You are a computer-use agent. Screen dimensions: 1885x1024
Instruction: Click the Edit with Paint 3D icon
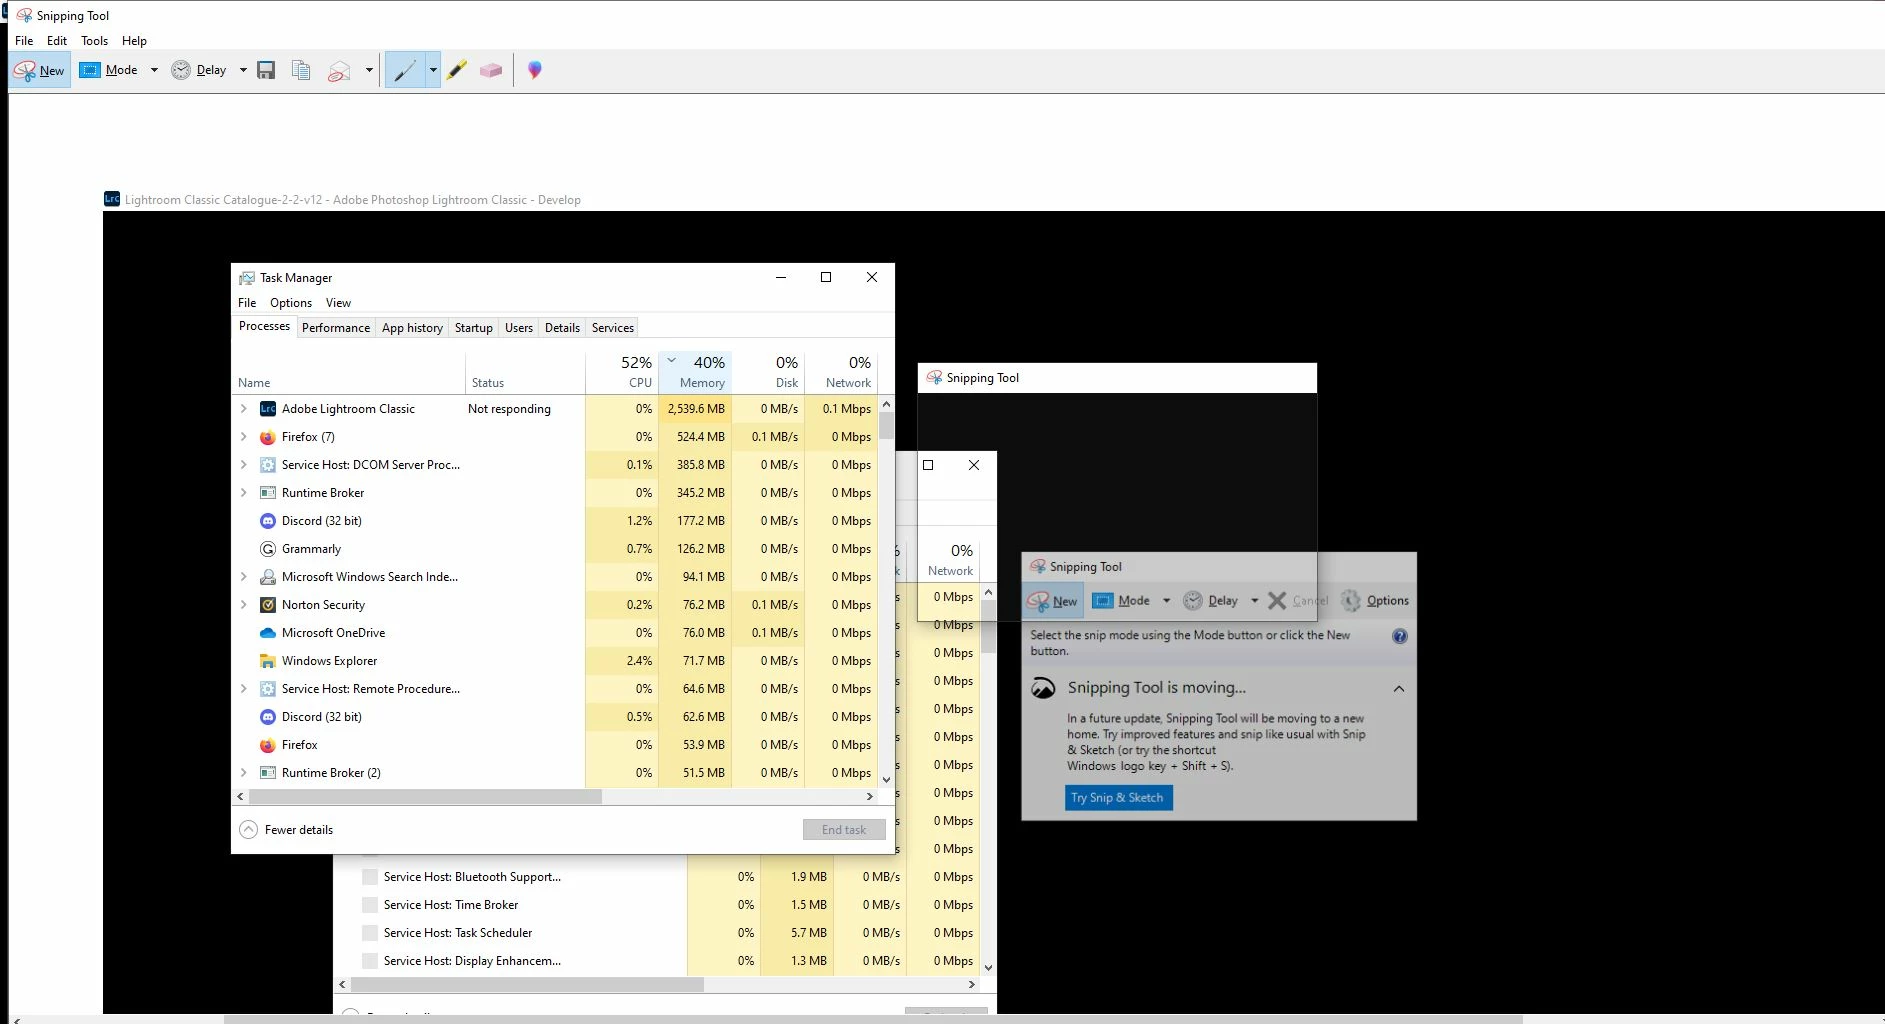pyautogui.click(x=535, y=70)
